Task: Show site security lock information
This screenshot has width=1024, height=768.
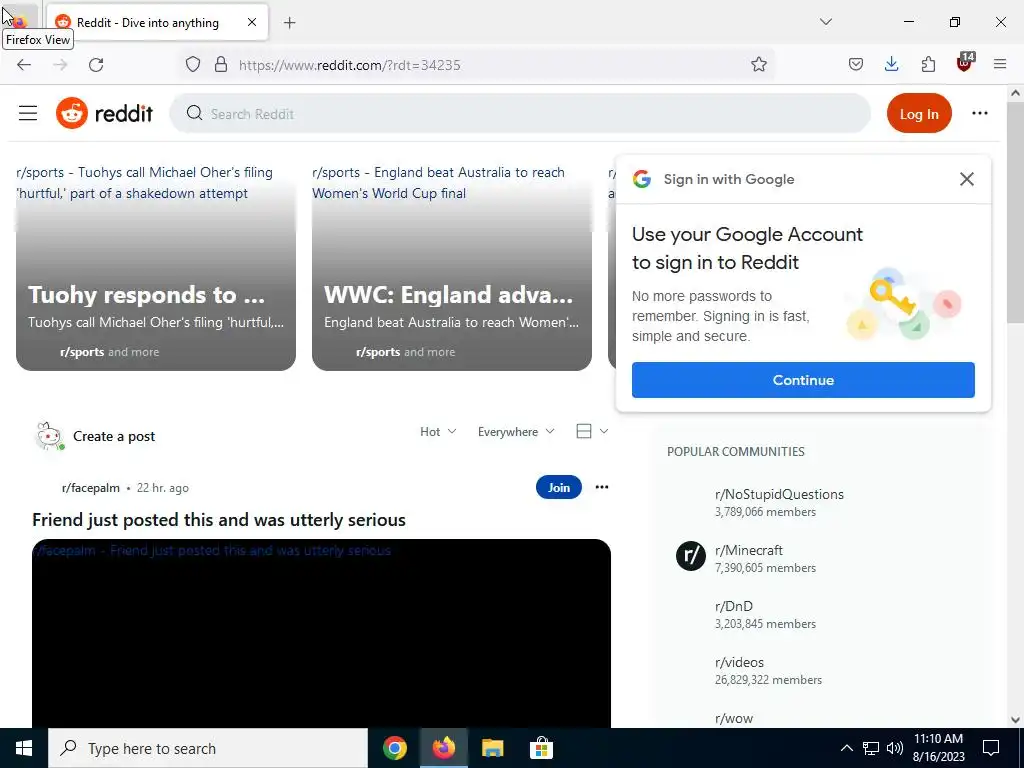Action: 221,65
